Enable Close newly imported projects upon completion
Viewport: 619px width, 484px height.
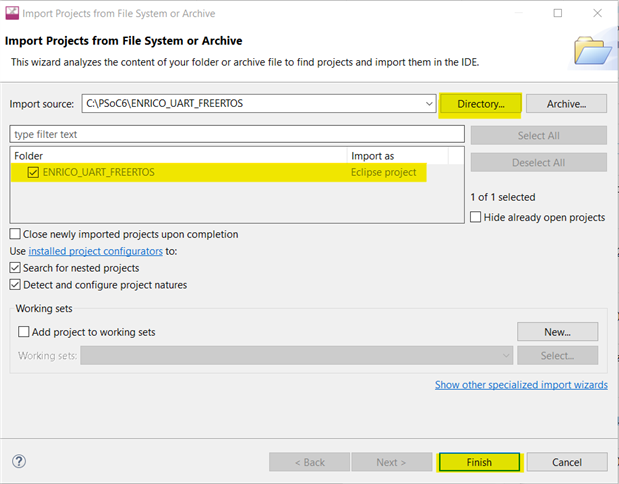tap(15, 234)
